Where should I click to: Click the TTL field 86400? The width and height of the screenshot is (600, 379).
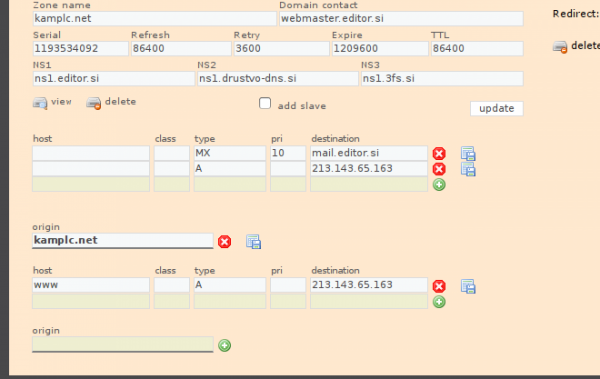click(x=477, y=49)
